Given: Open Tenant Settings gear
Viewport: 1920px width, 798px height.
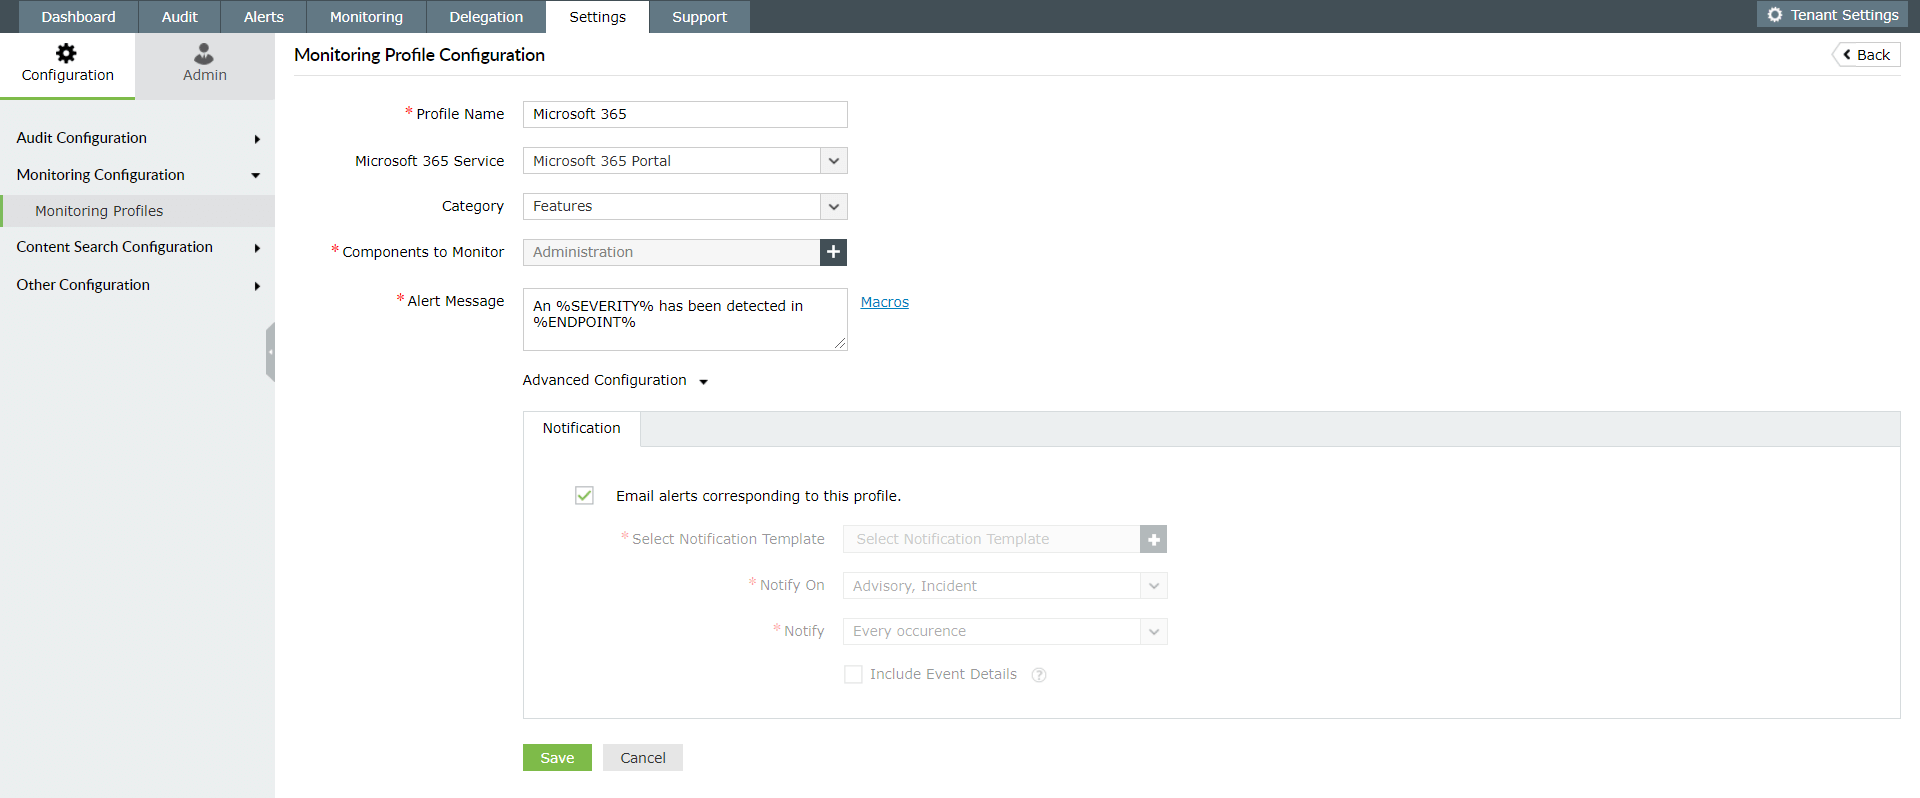Looking at the screenshot, I should [1832, 15].
